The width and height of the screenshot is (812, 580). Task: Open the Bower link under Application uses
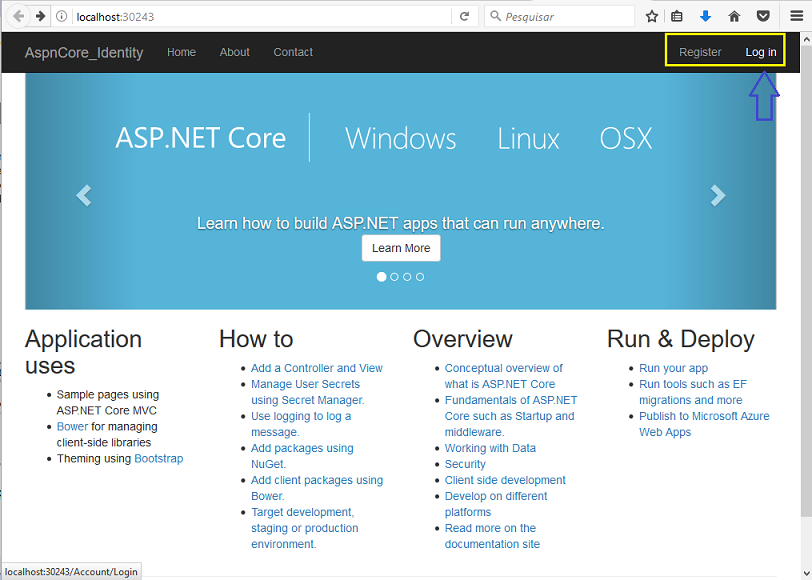coord(72,427)
